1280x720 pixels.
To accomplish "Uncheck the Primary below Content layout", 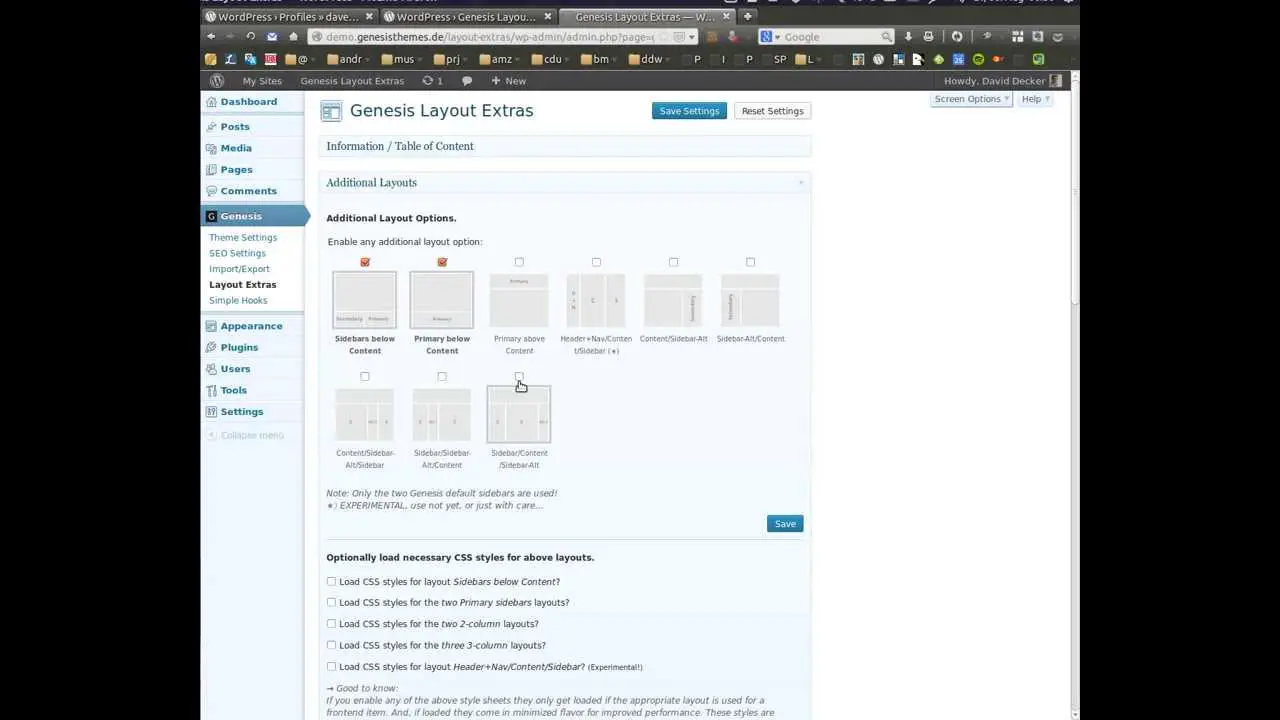I will point(442,262).
